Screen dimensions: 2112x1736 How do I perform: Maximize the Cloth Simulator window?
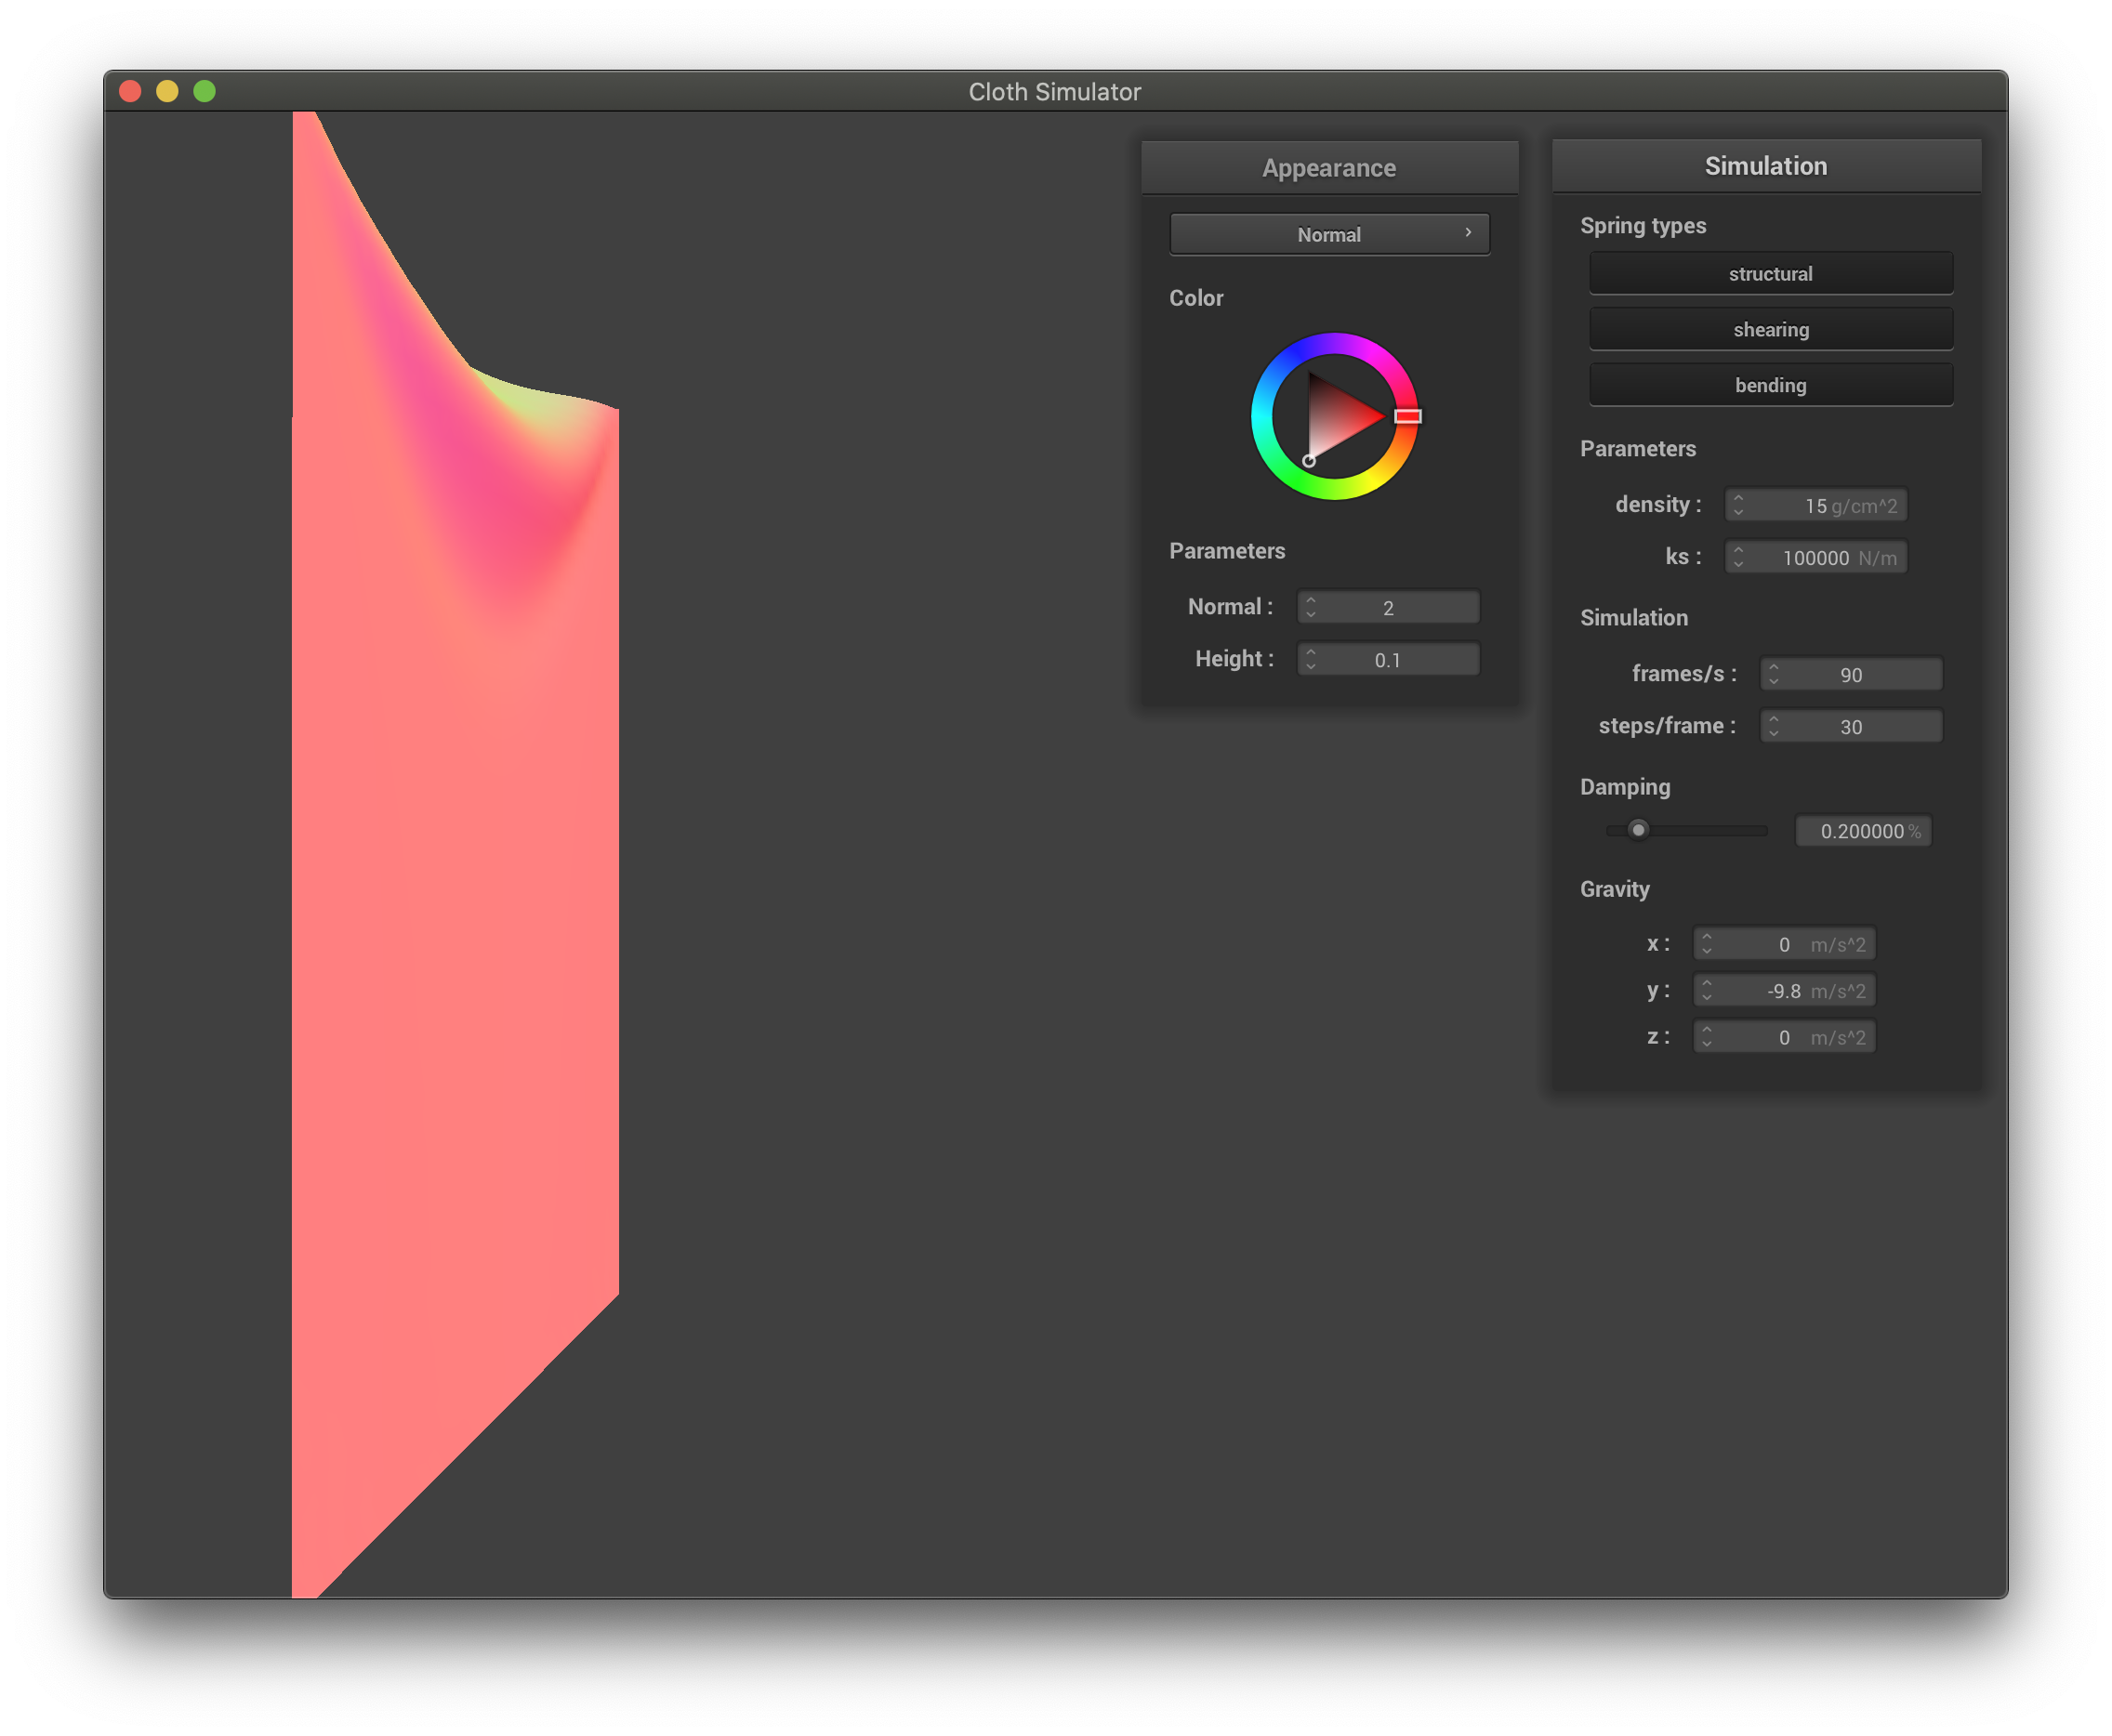coord(204,91)
